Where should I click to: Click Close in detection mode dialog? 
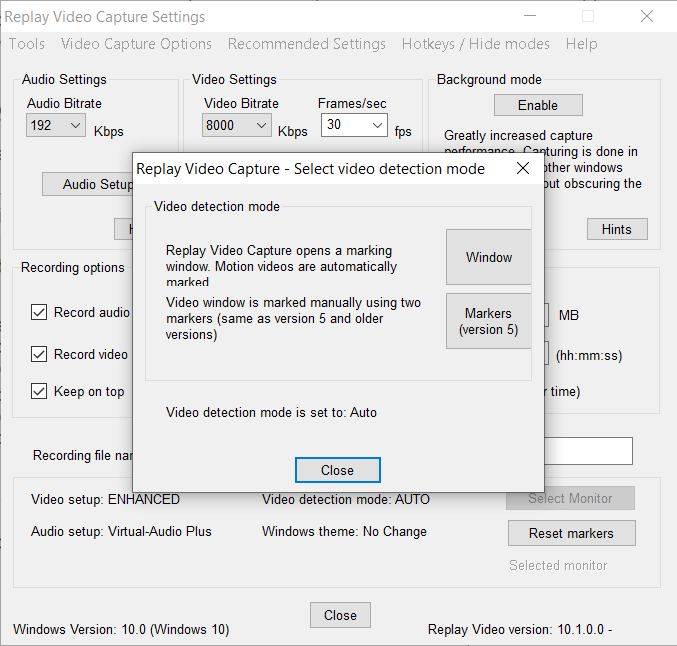[338, 470]
